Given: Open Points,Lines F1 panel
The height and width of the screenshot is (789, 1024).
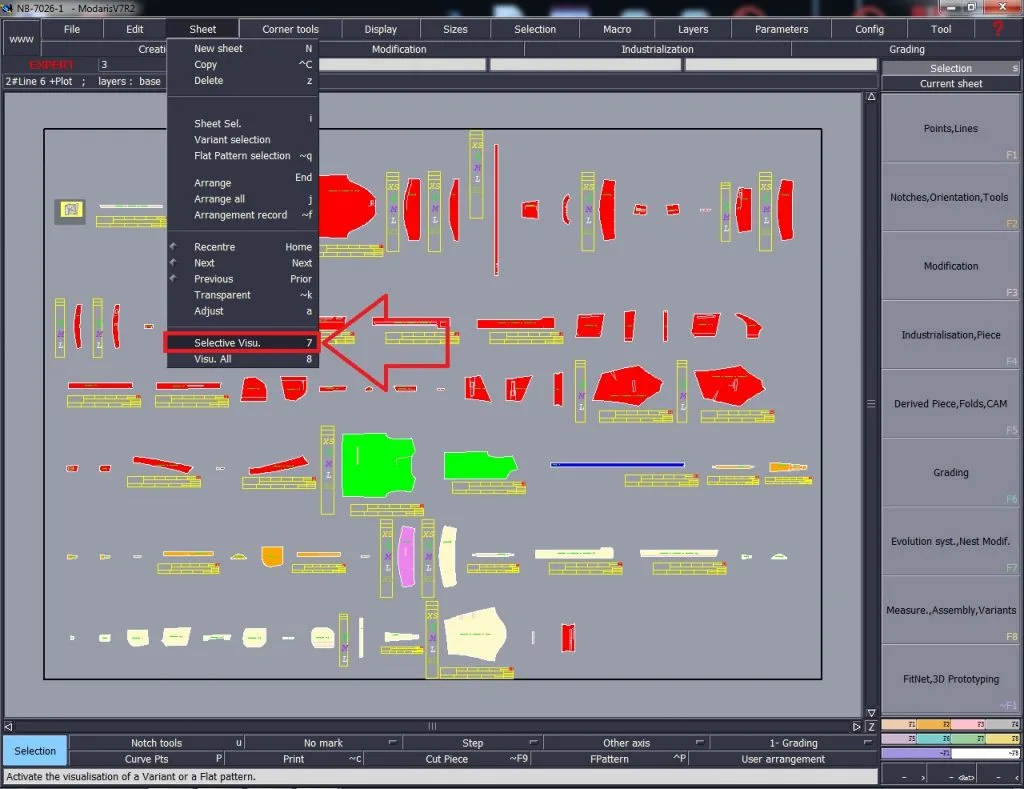Looking at the screenshot, I should [950, 129].
